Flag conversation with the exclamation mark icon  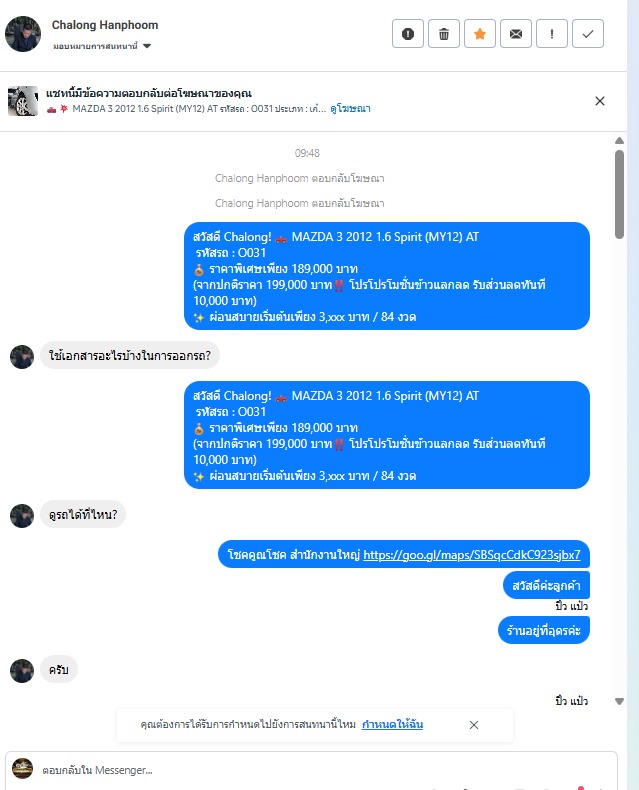point(552,34)
